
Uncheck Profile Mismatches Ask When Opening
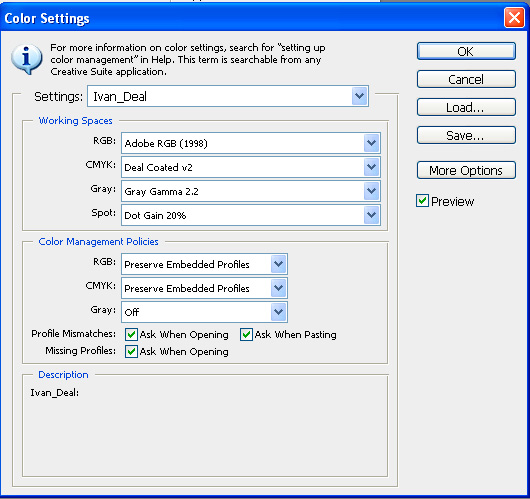click(x=131, y=334)
